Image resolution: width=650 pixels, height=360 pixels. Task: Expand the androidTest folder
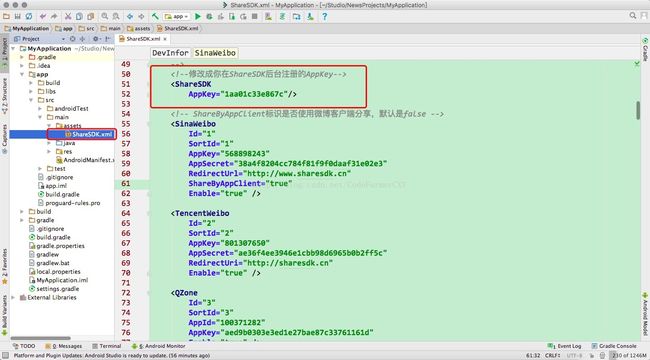tap(40, 109)
